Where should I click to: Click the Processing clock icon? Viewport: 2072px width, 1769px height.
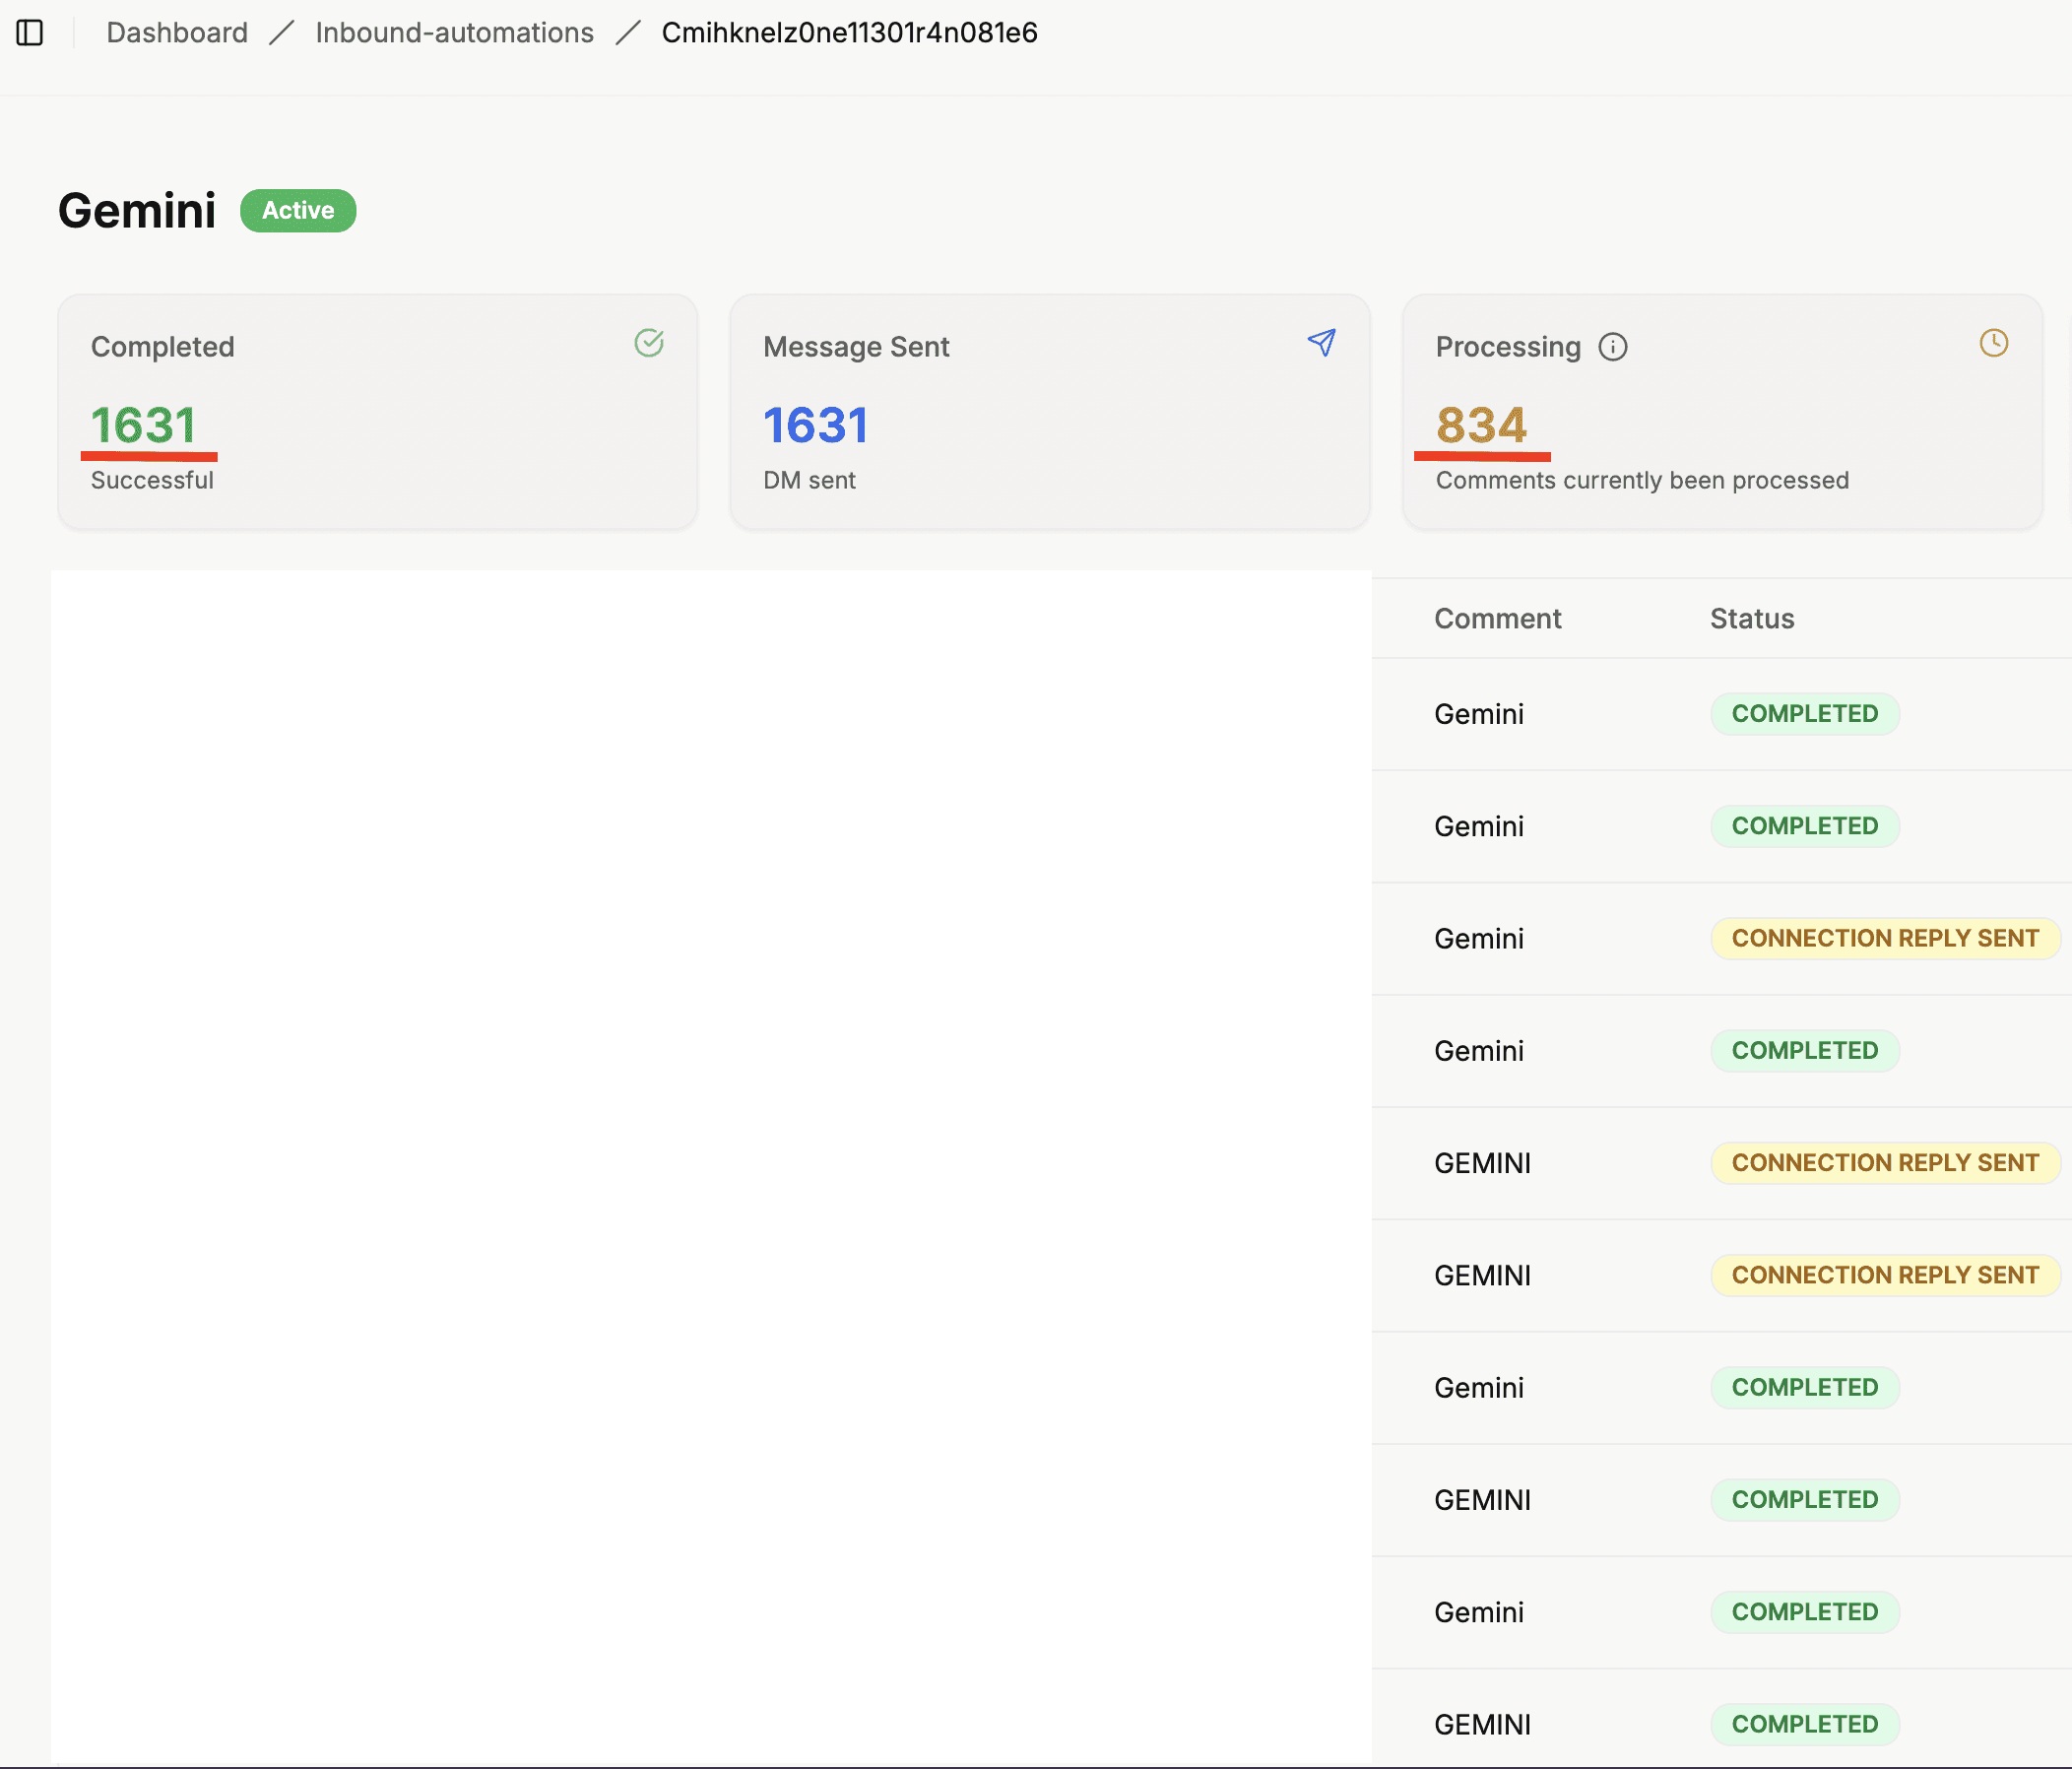click(1993, 343)
